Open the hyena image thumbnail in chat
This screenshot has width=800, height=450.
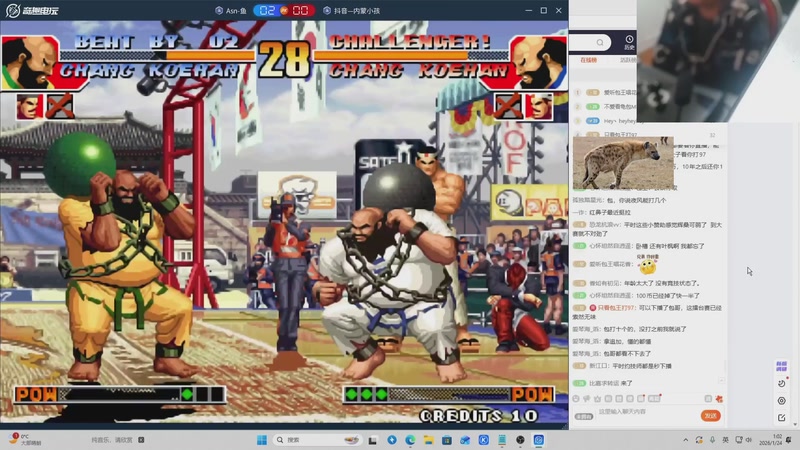click(623, 163)
